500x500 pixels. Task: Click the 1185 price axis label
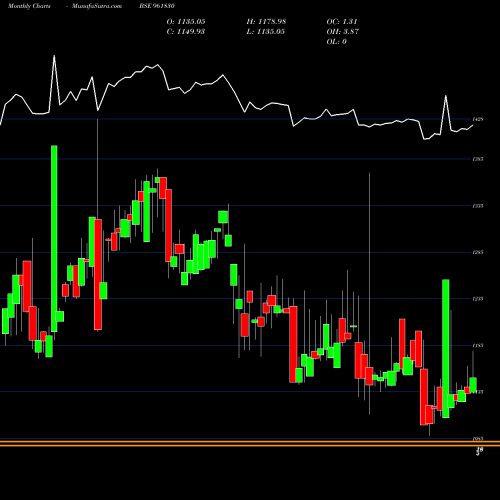(478, 346)
